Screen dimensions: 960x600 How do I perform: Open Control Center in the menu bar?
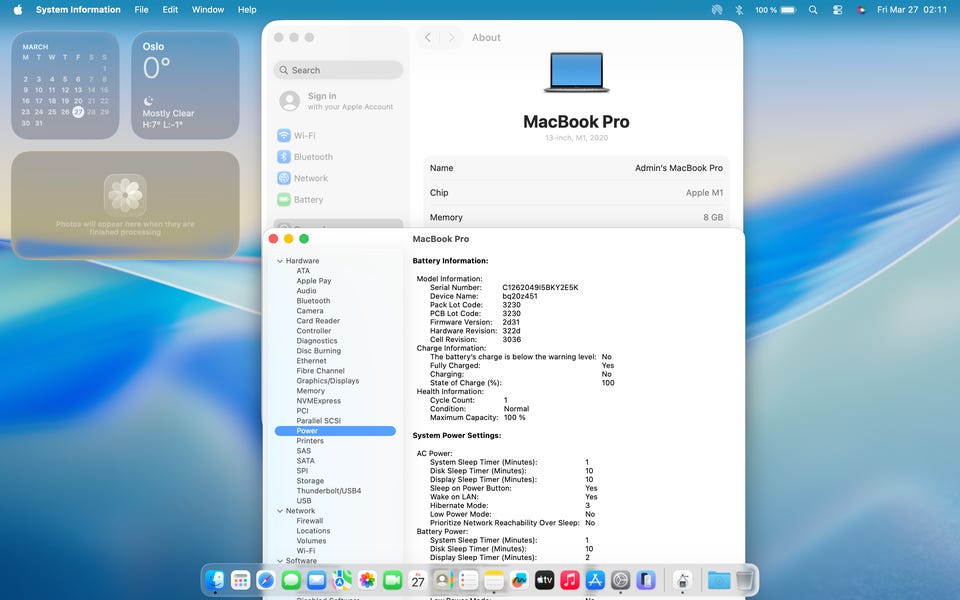838,10
